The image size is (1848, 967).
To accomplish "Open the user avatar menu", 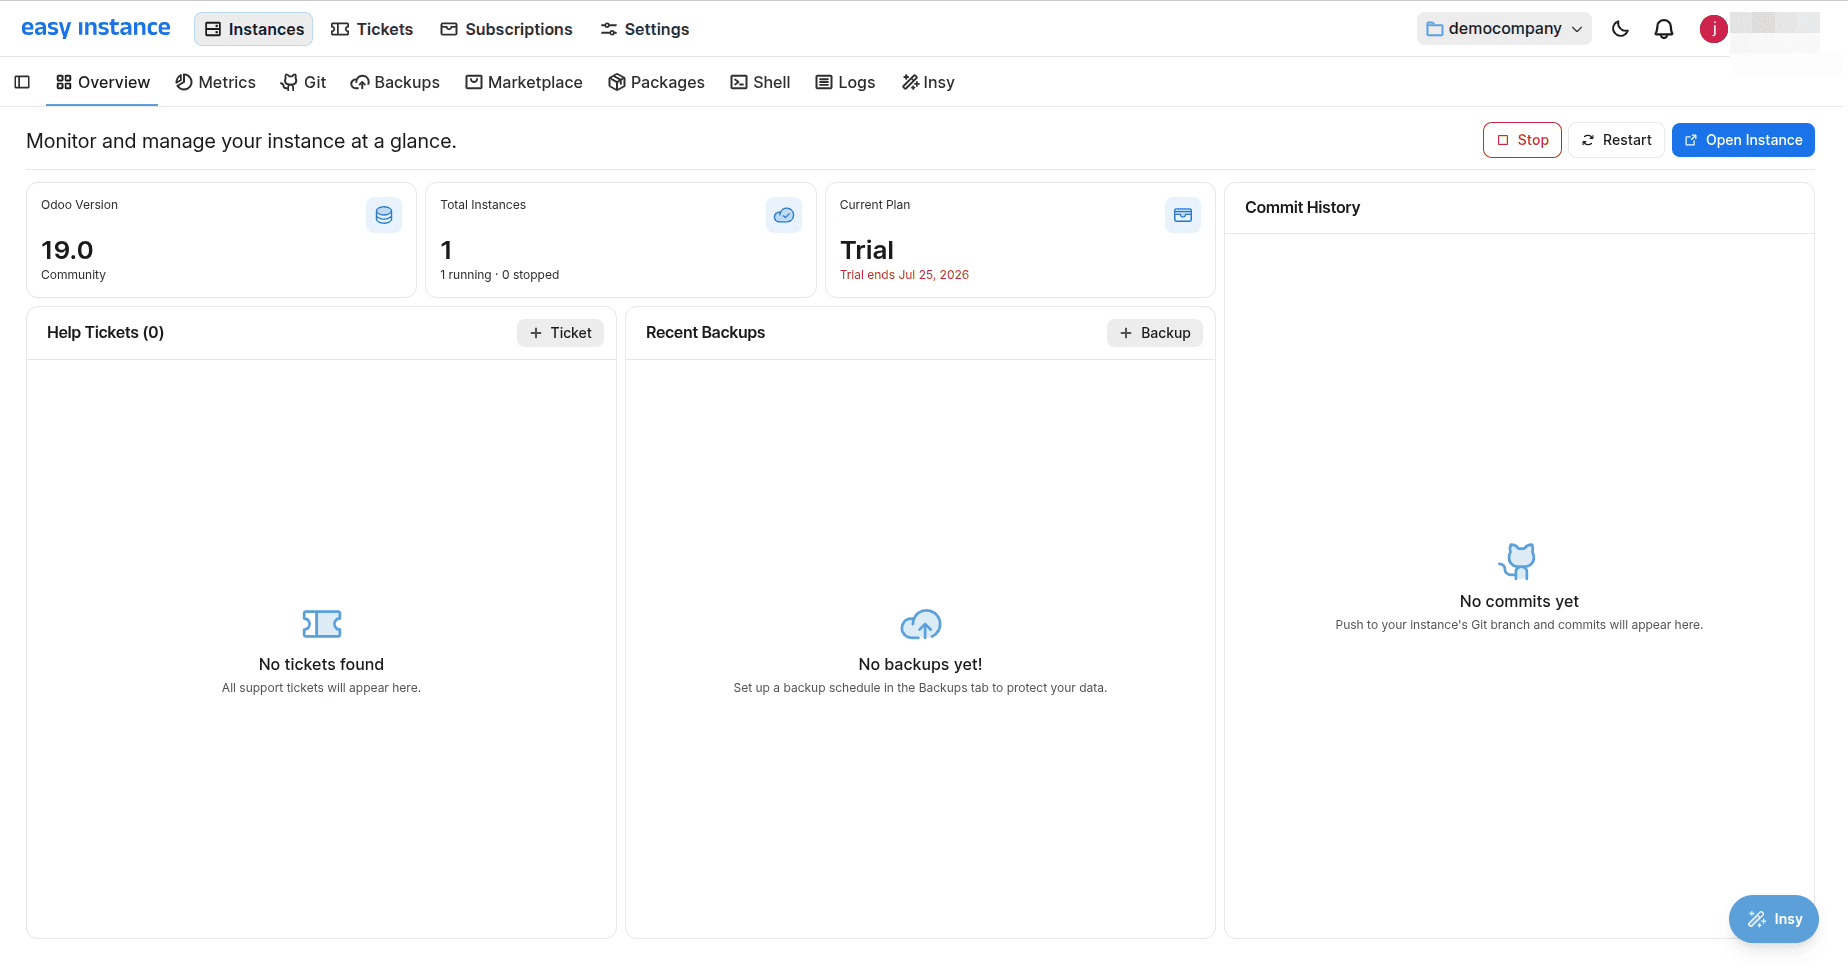I will [x=1714, y=29].
